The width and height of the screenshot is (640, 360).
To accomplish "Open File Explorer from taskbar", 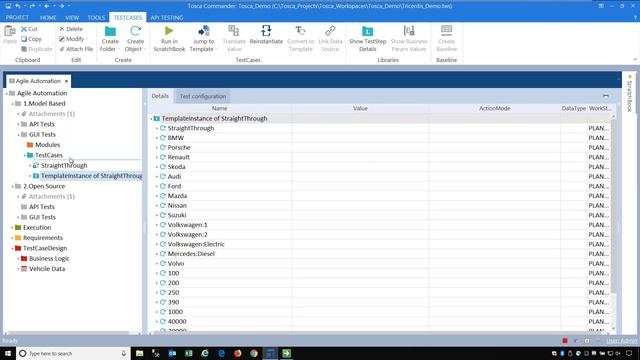I will coord(140,353).
